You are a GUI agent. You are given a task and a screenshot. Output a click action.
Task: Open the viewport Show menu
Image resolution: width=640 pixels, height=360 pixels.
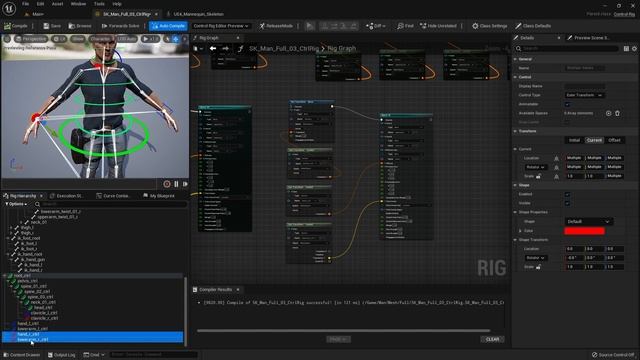click(78, 39)
